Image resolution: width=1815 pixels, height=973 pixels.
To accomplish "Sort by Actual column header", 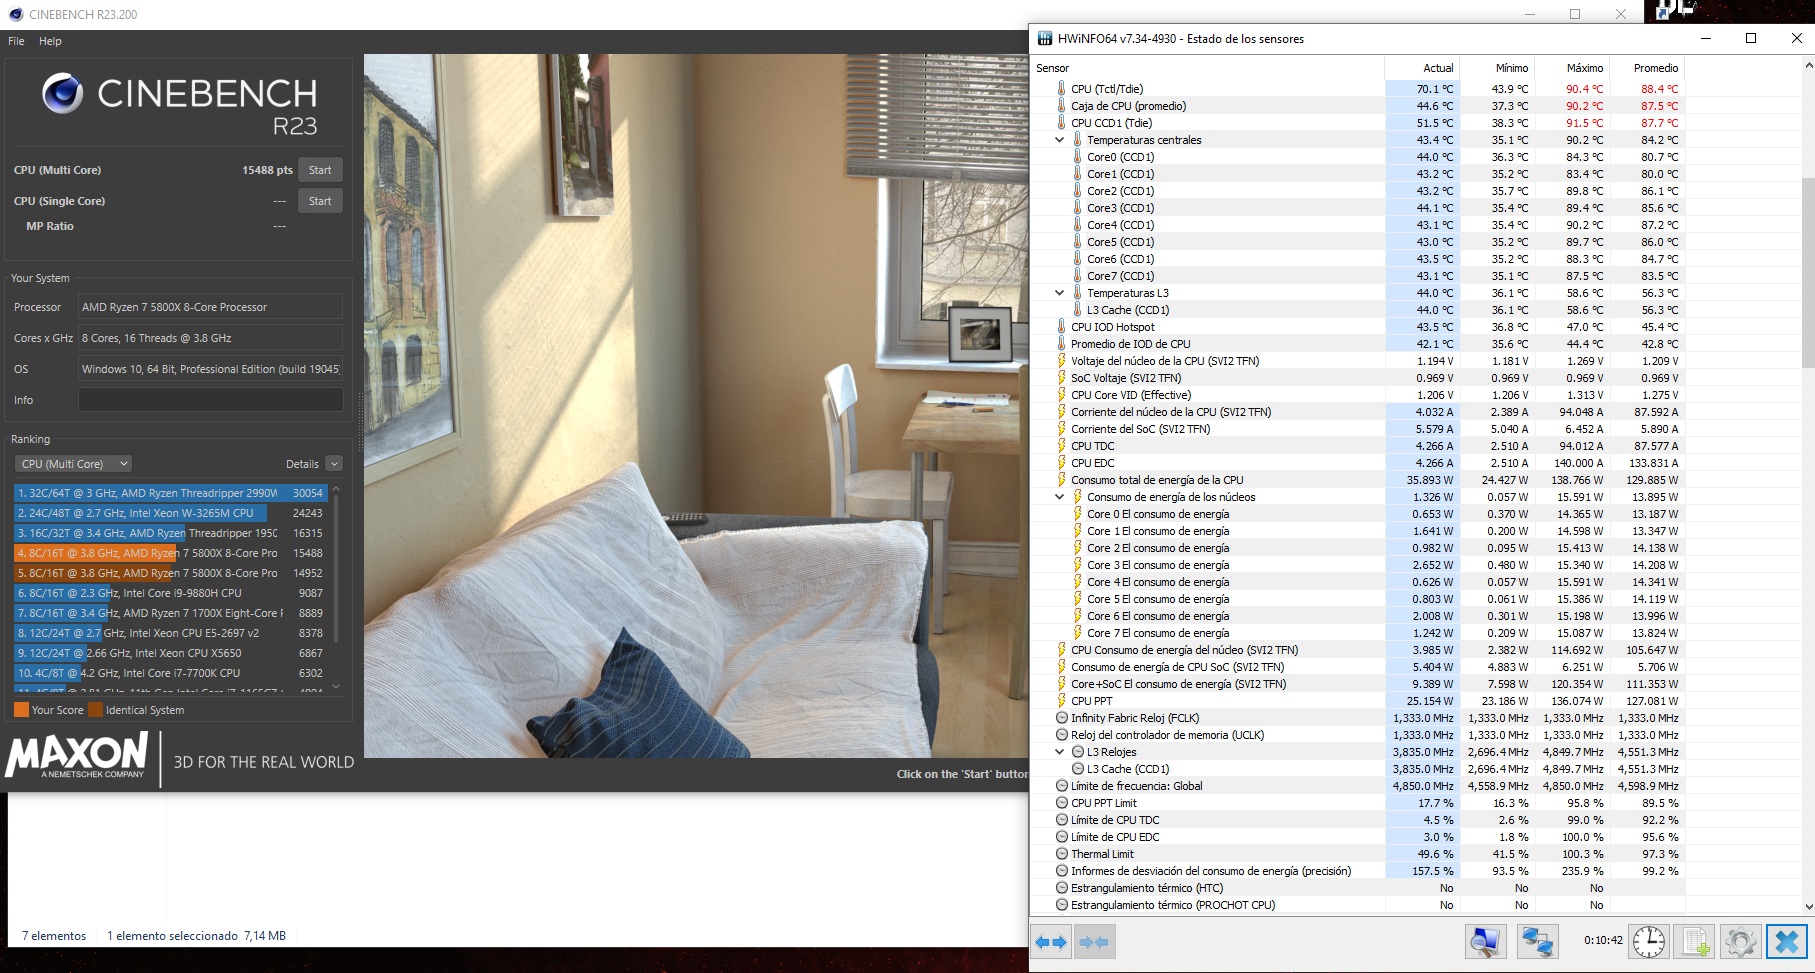I will point(1422,68).
